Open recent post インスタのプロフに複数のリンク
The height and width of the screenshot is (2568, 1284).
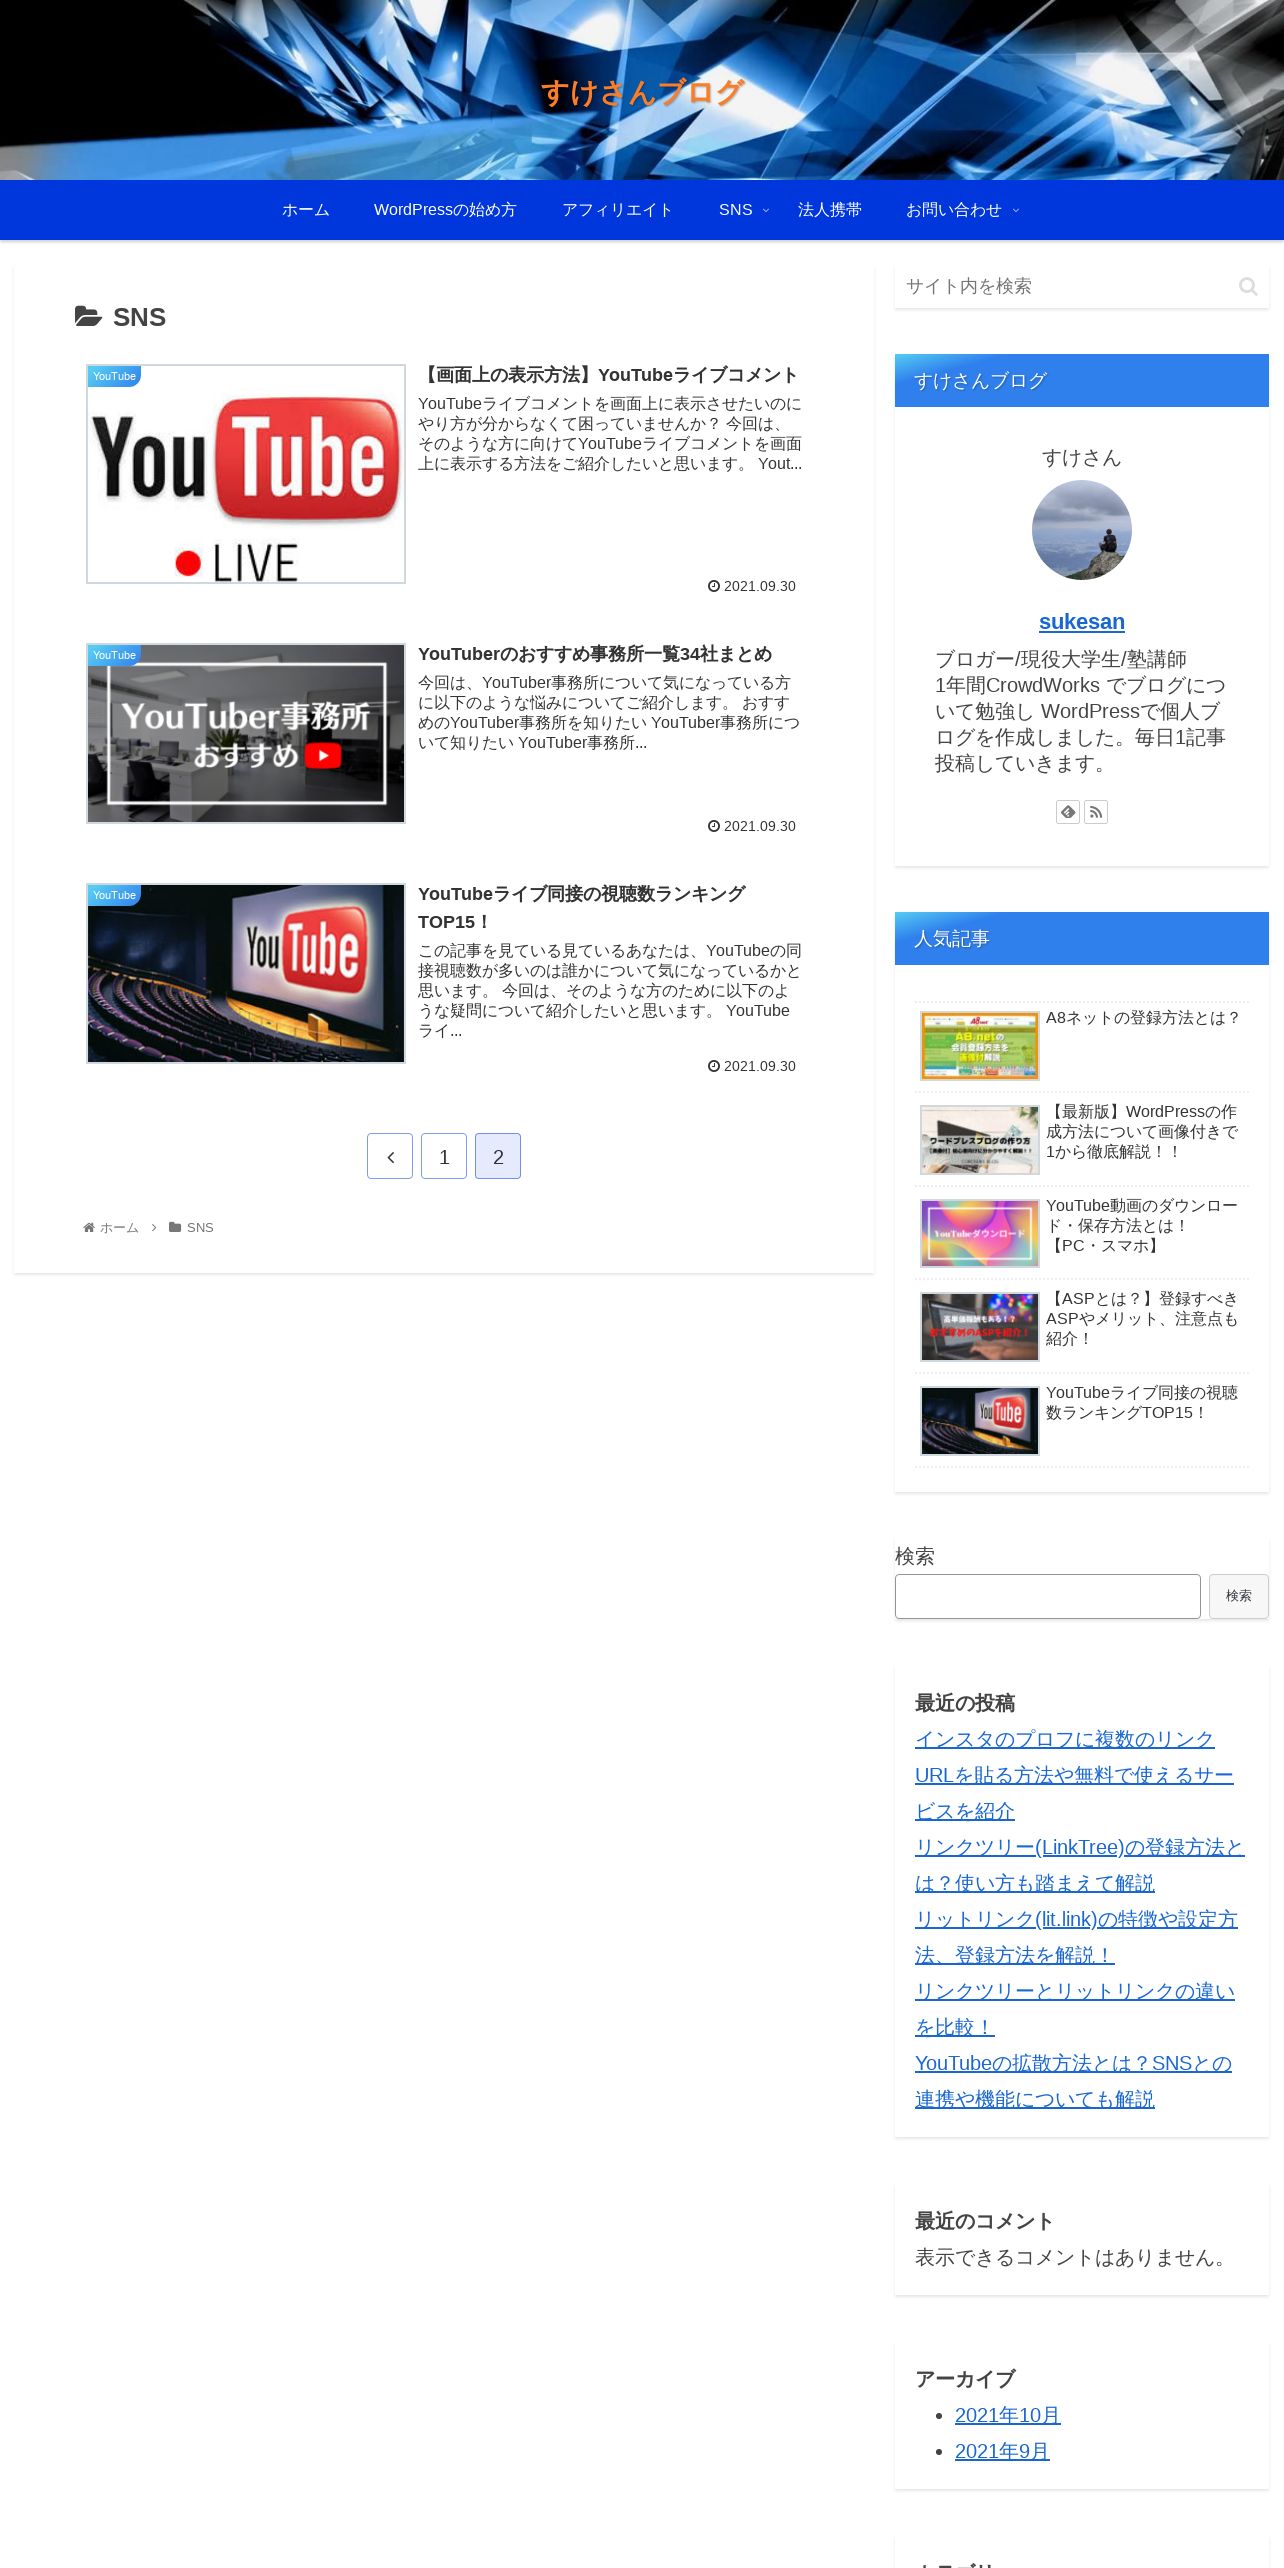coord(1074,1775)
